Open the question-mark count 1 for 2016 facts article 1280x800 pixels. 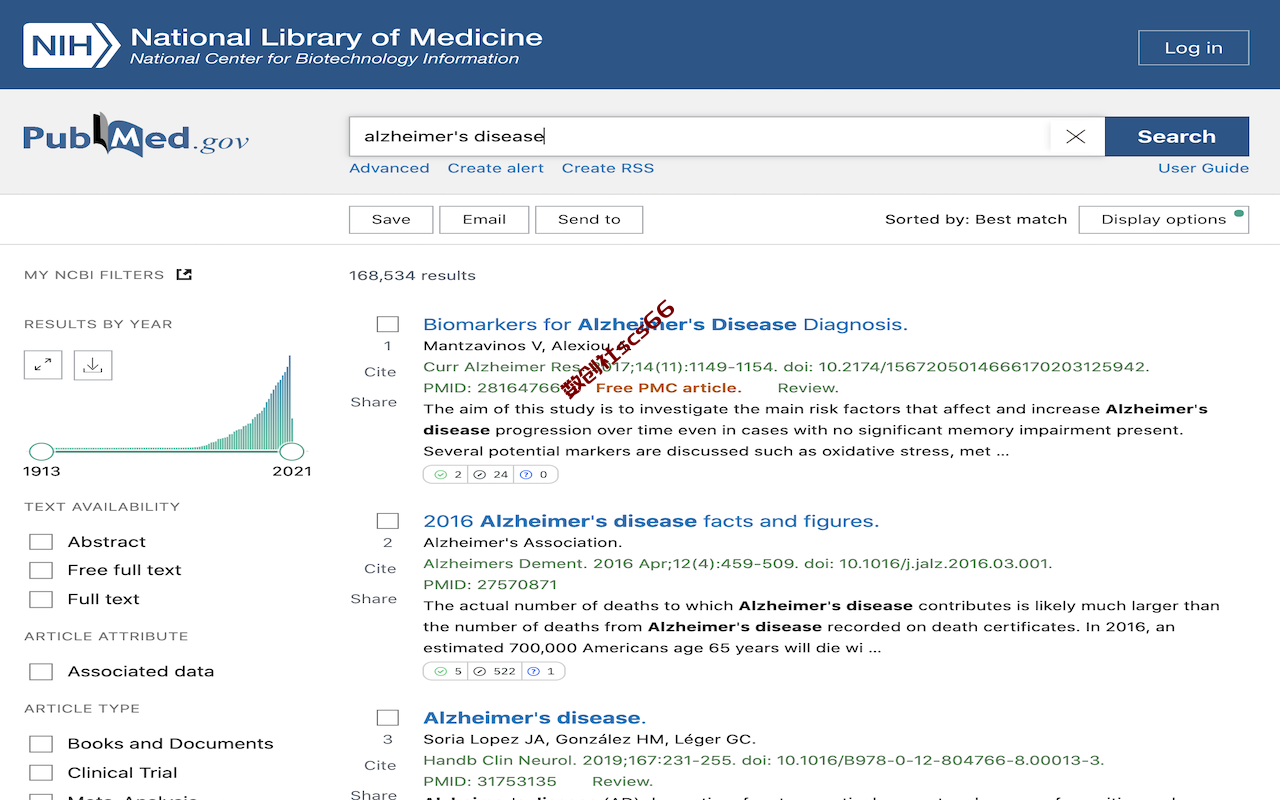[542, 671]
